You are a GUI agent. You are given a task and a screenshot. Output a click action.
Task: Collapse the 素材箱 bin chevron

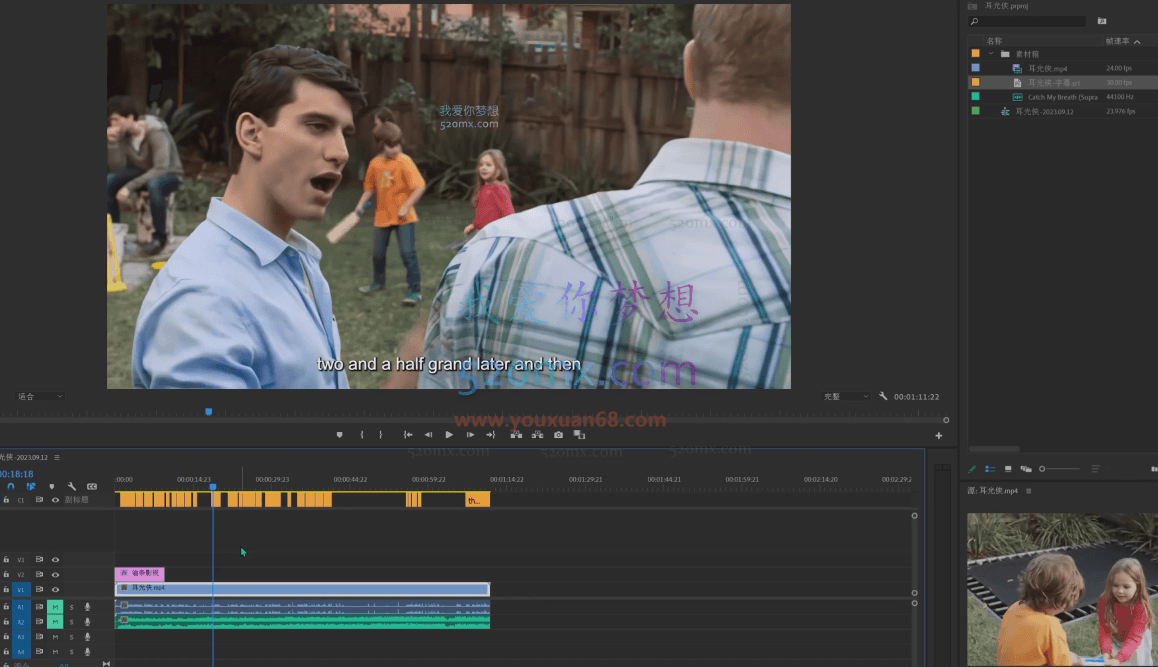tap(991, 54)
